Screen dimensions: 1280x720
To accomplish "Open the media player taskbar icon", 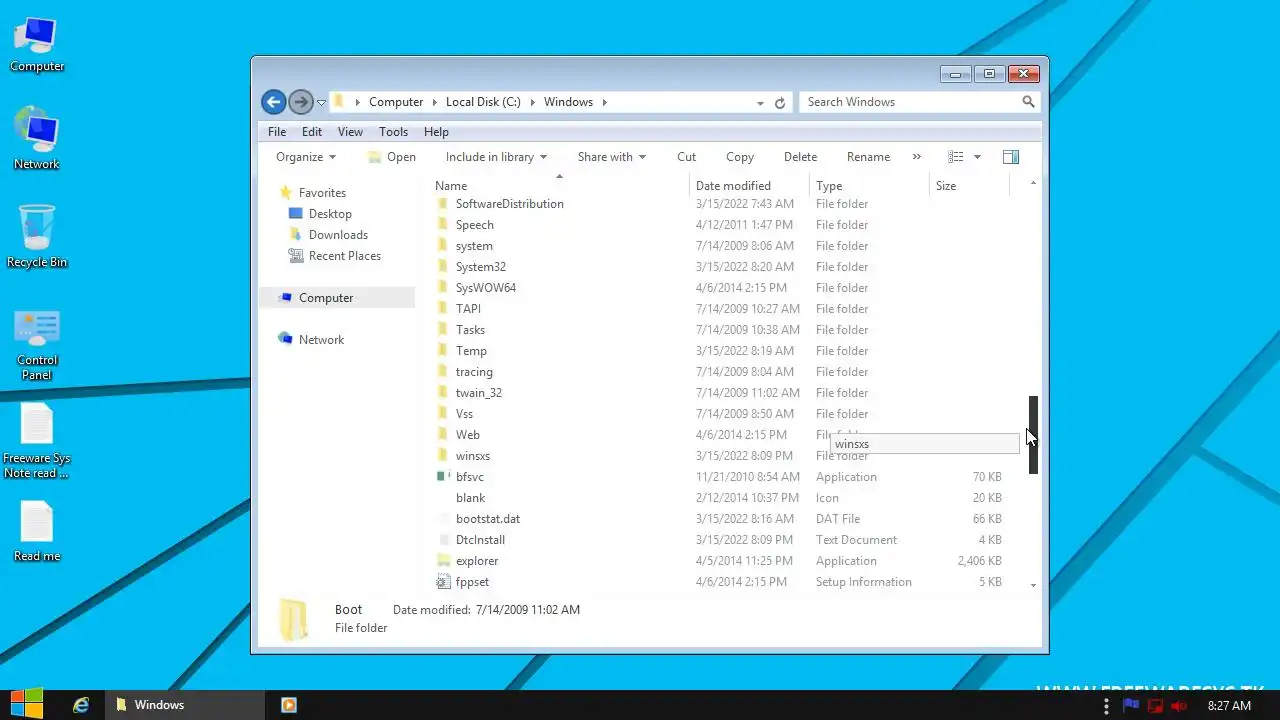I will point(289,705).
